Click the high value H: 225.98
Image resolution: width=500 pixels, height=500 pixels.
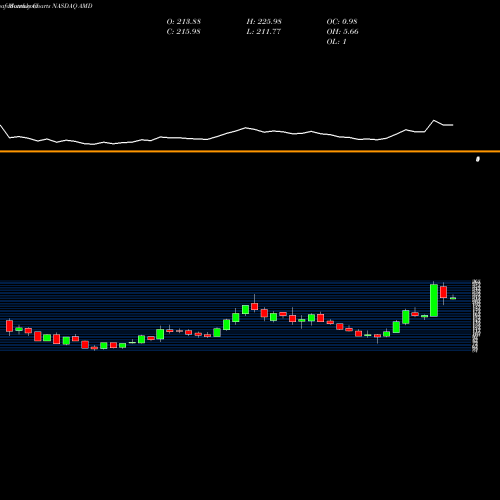264,21
